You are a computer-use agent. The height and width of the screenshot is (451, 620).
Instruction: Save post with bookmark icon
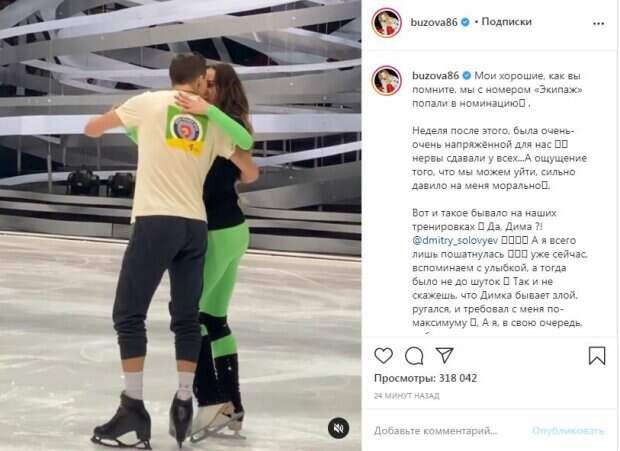pos(597,355)
